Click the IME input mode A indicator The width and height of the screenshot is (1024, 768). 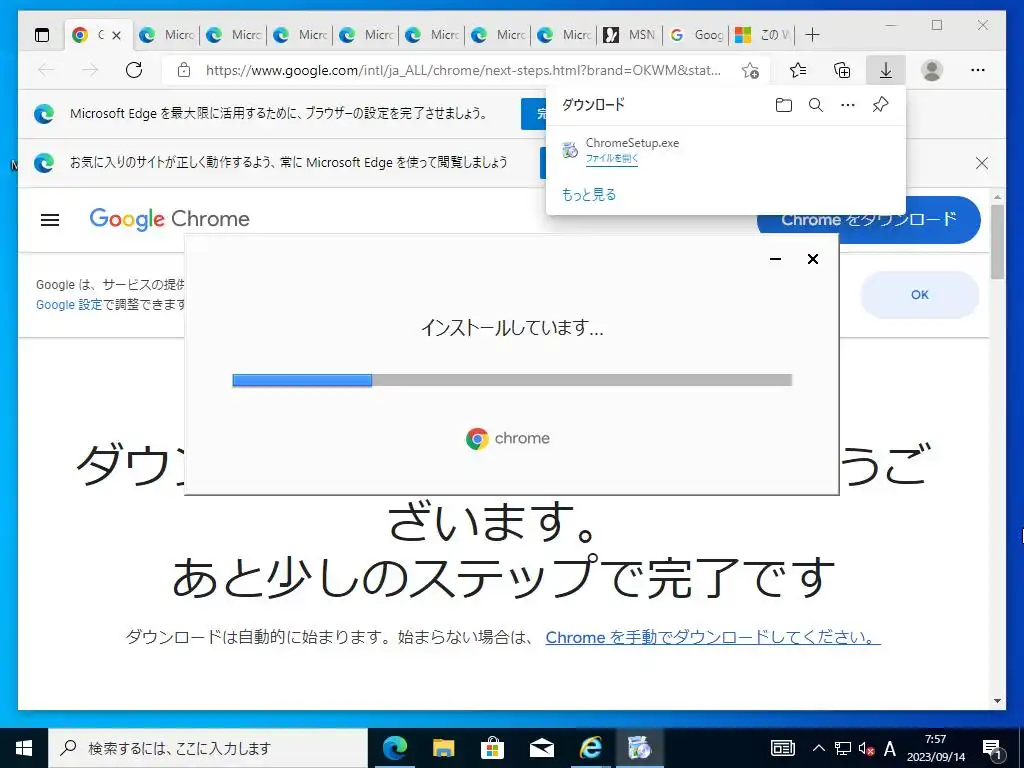[889, 748]
